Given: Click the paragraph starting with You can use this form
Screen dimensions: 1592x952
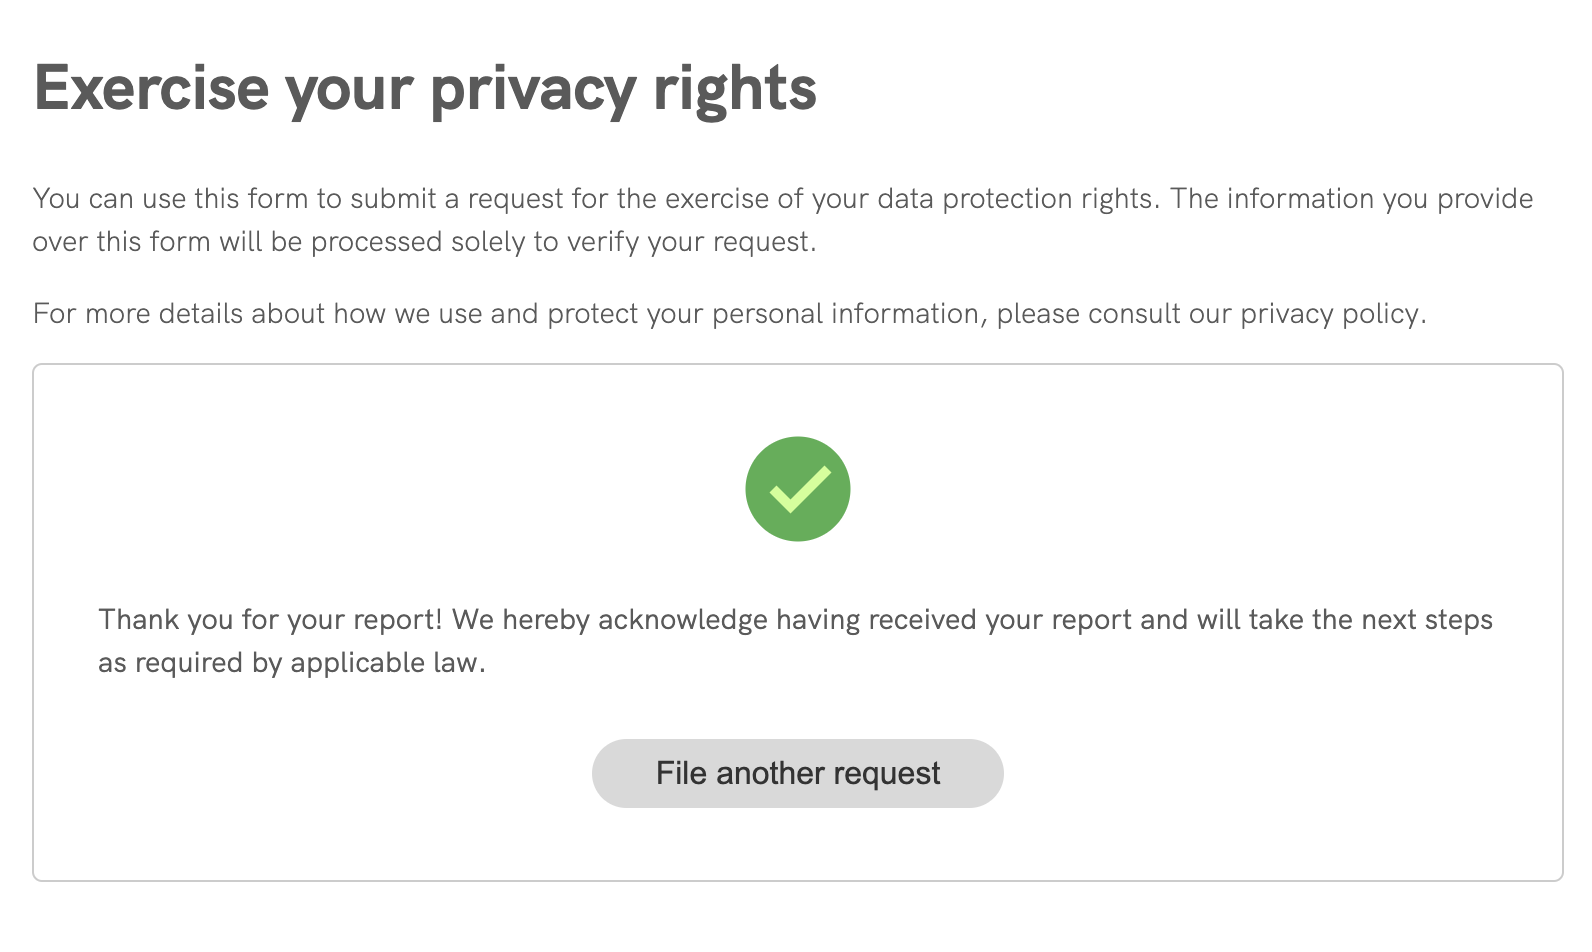Looking at the screenshot, I should click(x=782, y=220).
